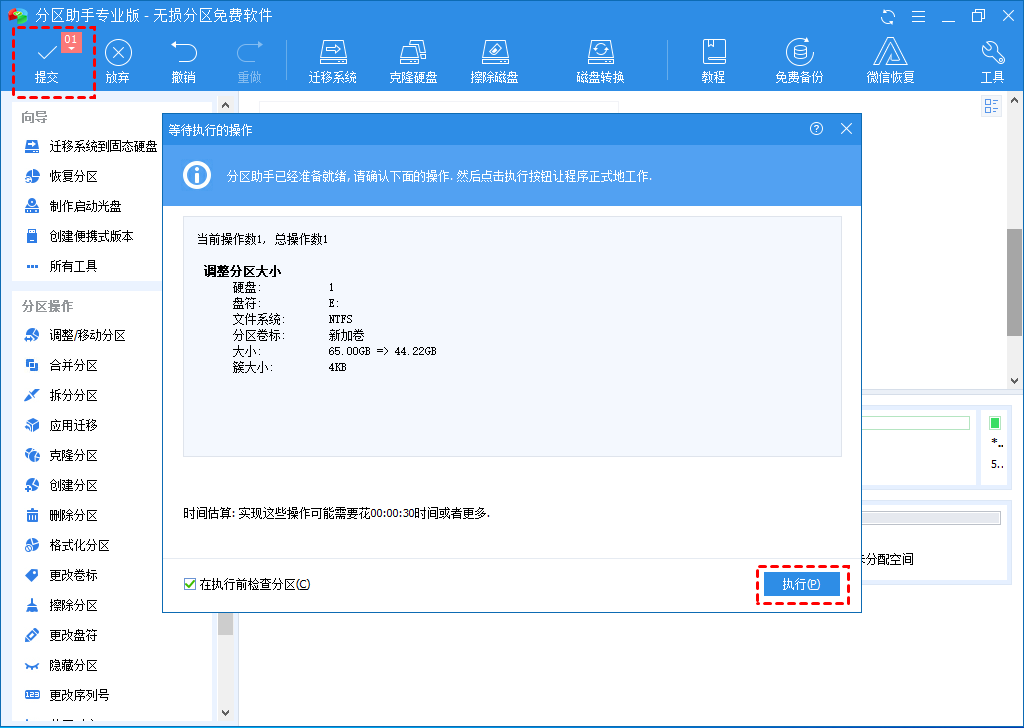Click the 放弃 (Discard) toolbar icon
This screenshot has height=728, width=1024.
click(x=118, y=62)
